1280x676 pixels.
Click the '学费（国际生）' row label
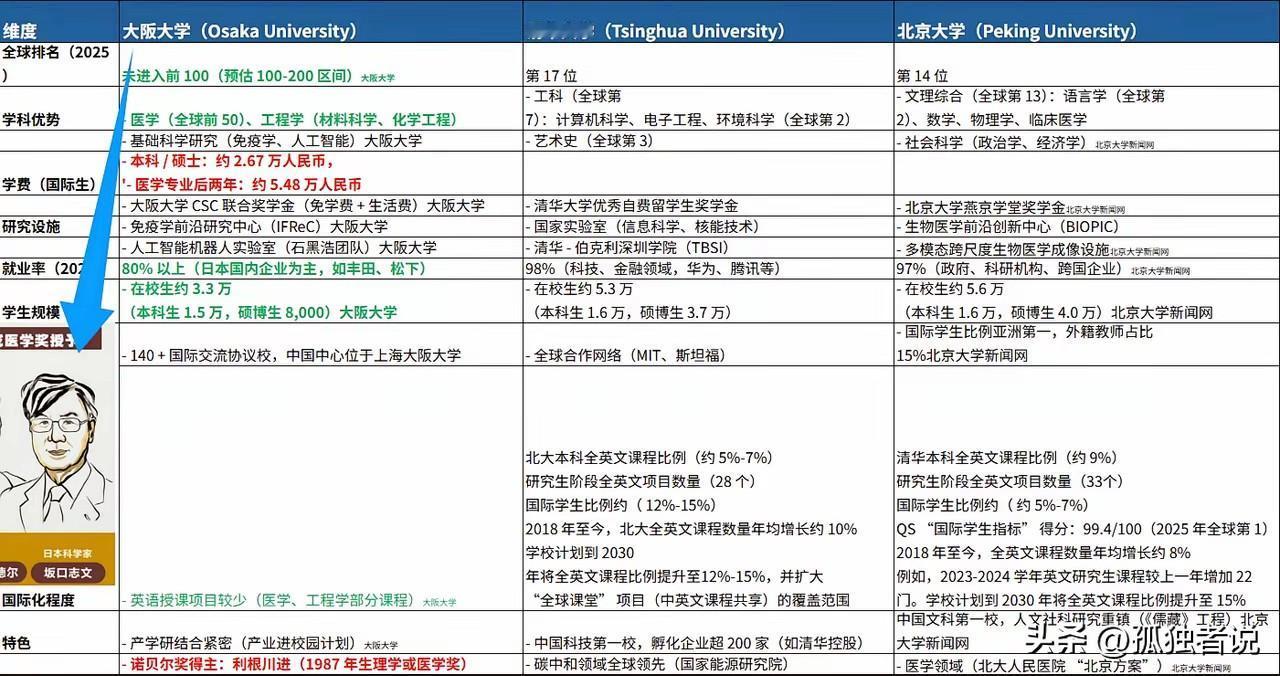(49, 184)
